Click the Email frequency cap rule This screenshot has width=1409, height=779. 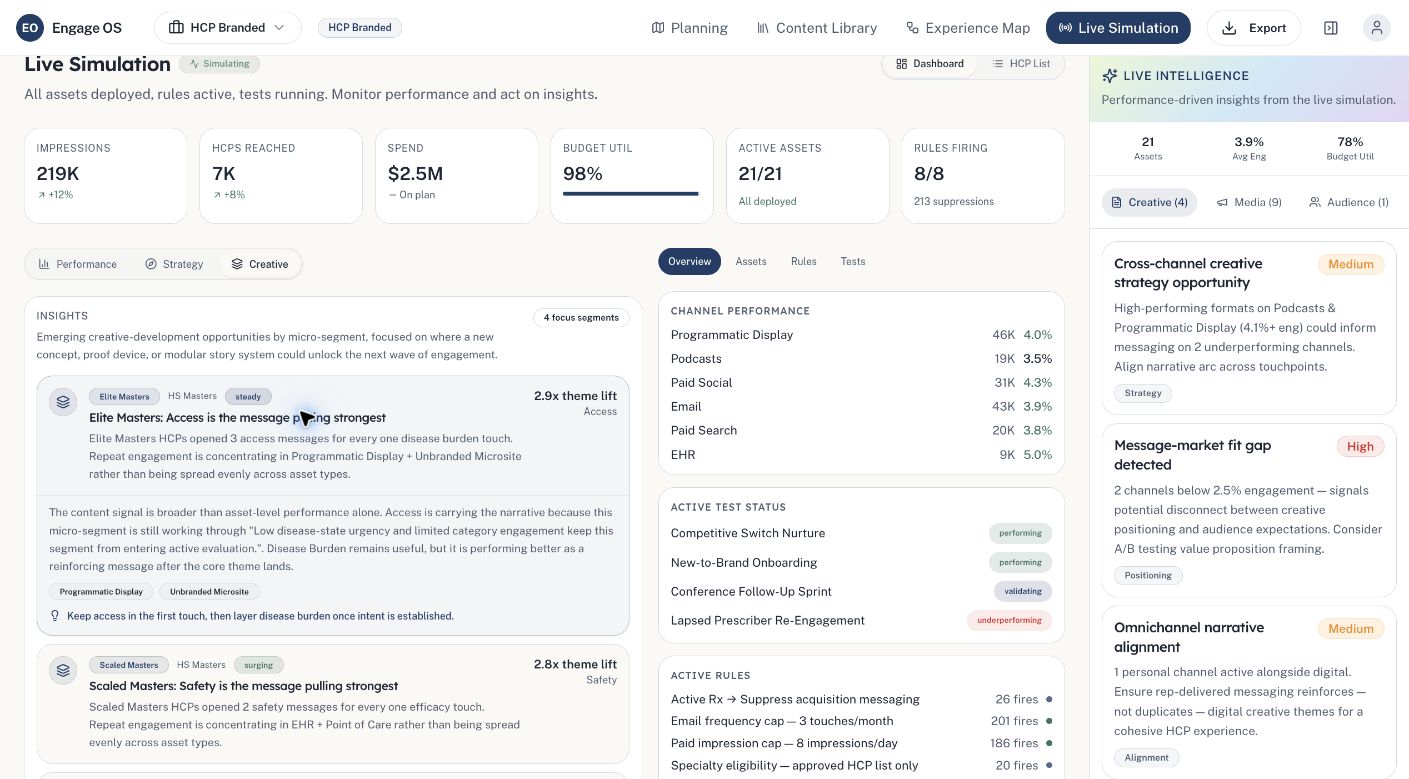(x=861, y=721)
